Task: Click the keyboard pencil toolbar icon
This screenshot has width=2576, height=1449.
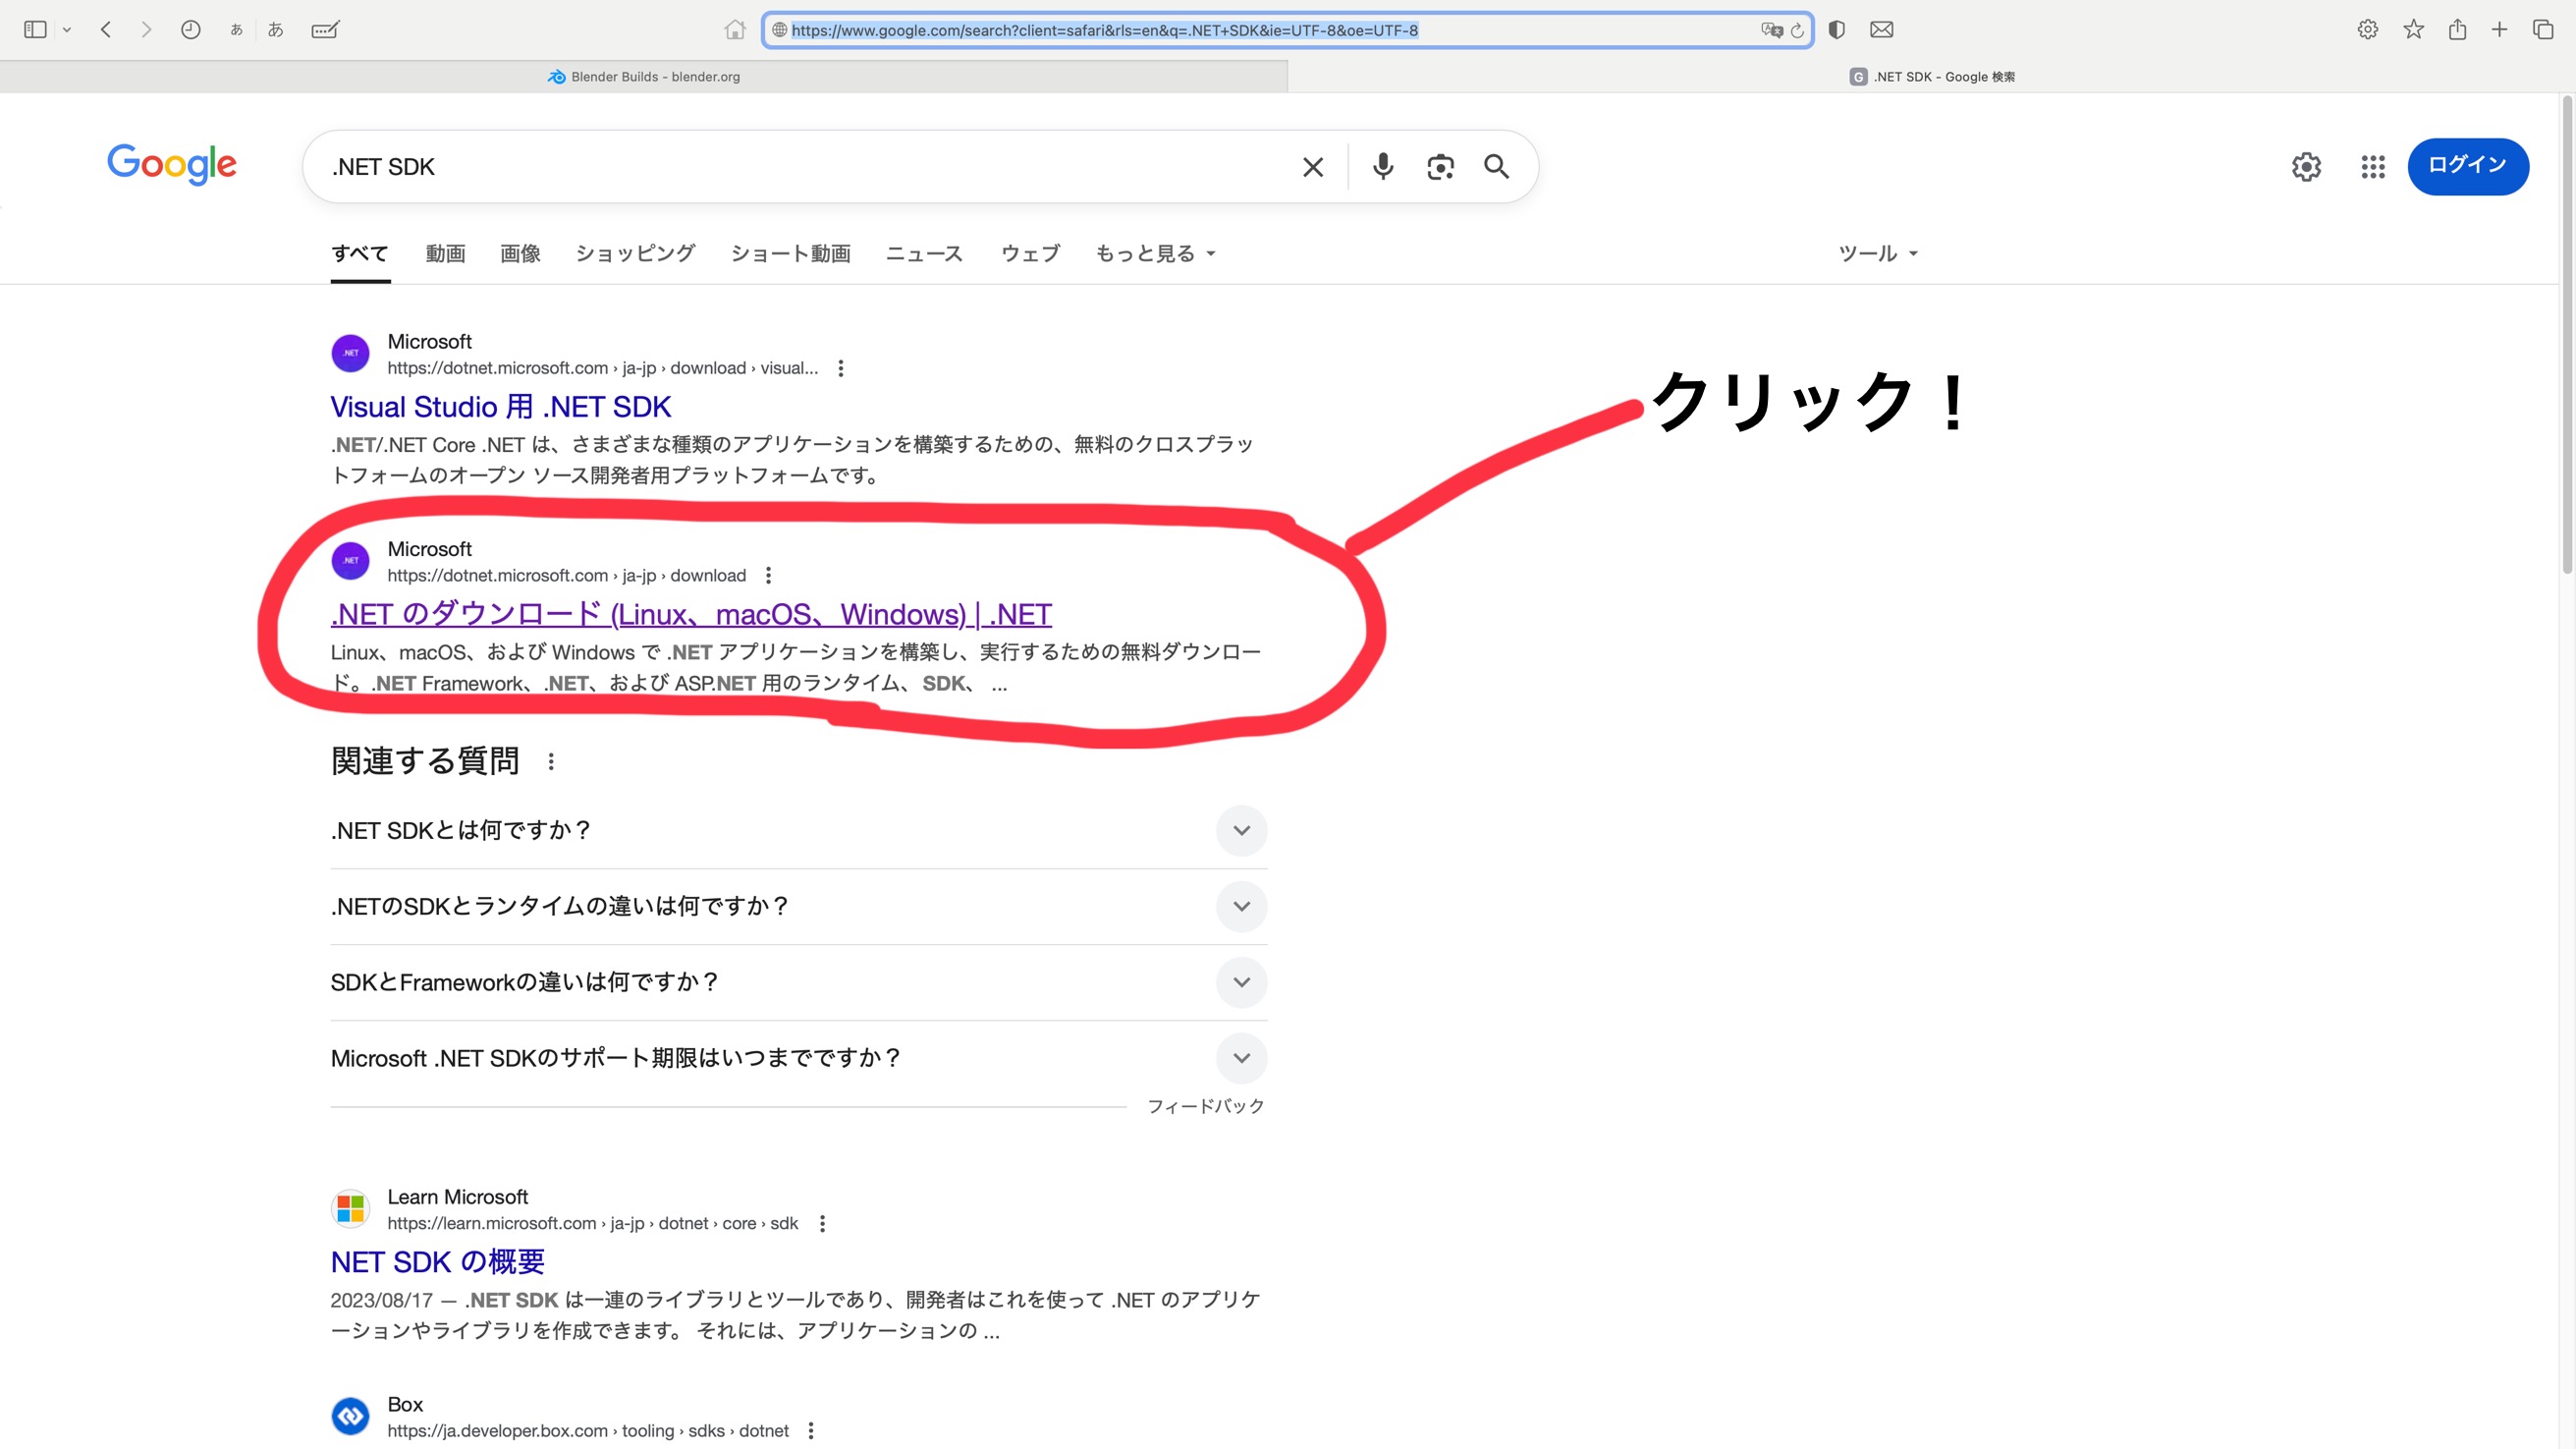Action: coord(325,30)
